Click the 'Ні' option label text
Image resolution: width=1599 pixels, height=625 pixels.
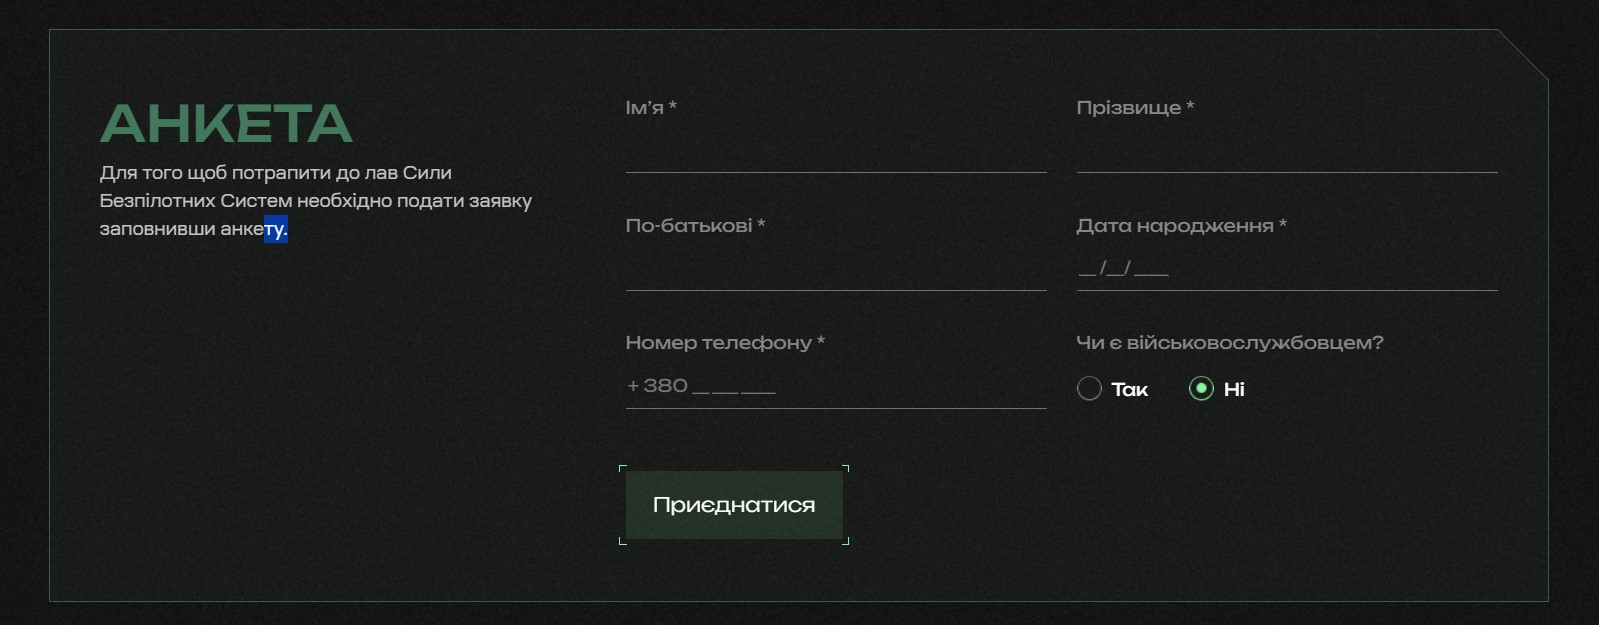1234,390
